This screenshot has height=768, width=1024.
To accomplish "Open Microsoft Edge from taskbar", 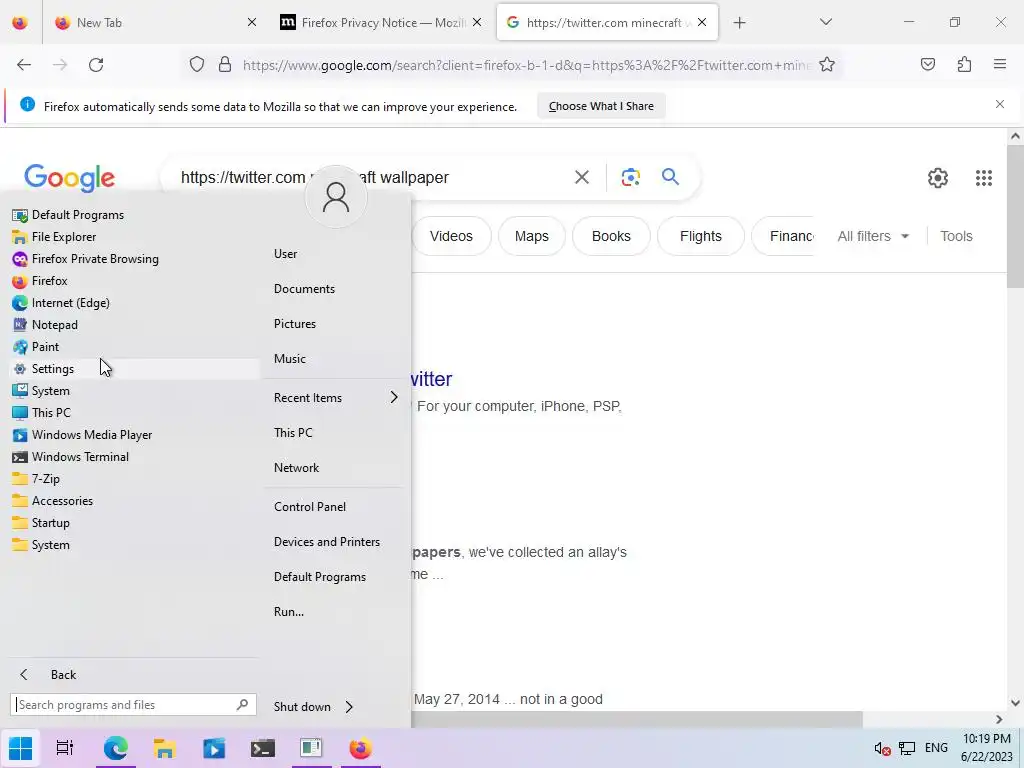I will pyautogui.click(x=116, y=748).
